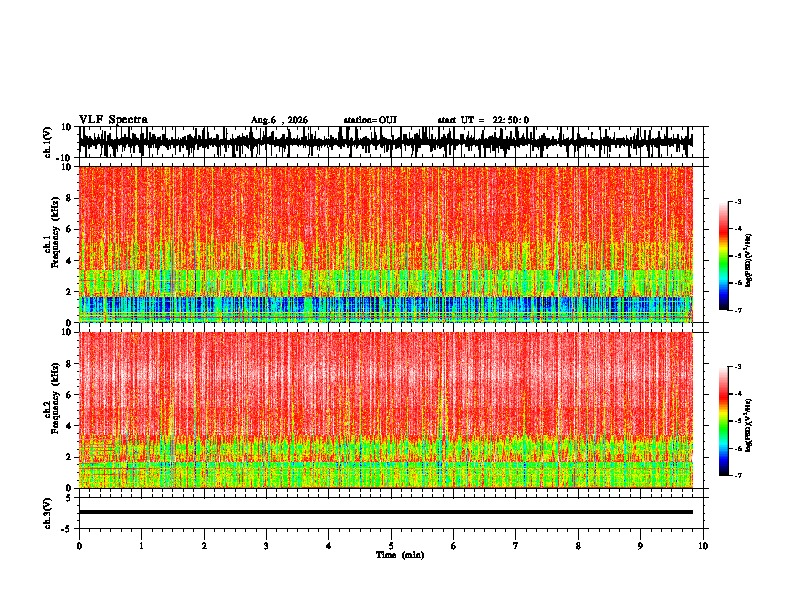Viewport: 792px width, 612px height.
Task: Click the ch.1 voltage waveform trace
Action: click(x=386, y=142)
